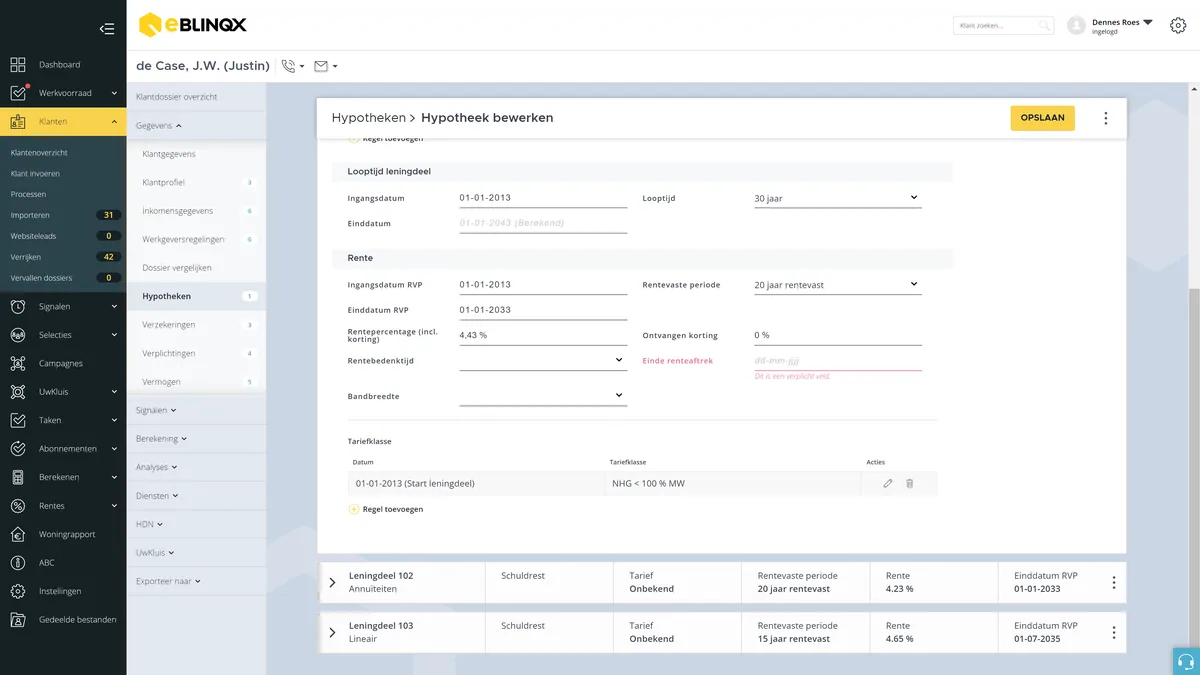This screenshot has height=675, width=1200.
Task: Click the phone icon beside client name
Action: (289, 66)
